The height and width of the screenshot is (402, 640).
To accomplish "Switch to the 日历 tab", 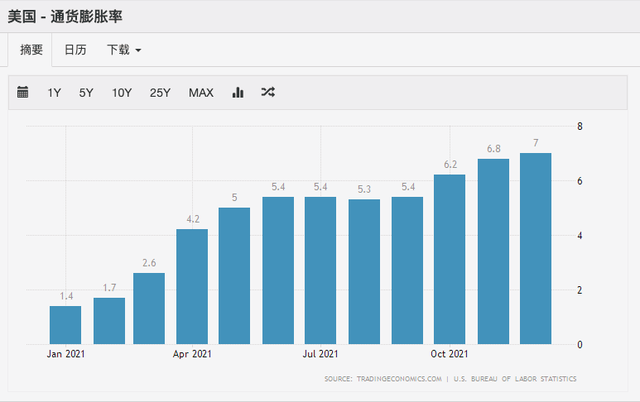I will [76, 50].
